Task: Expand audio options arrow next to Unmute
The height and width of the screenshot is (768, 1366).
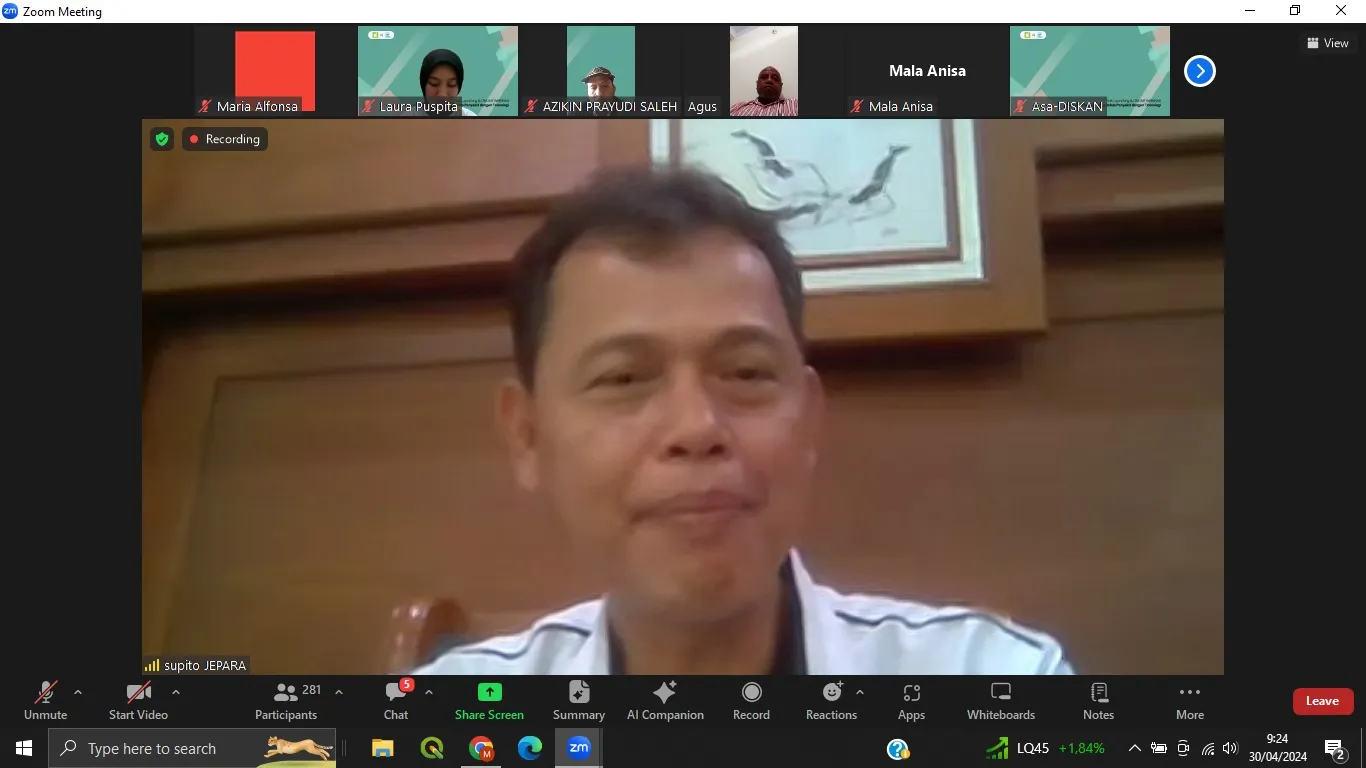Action: 78,692
